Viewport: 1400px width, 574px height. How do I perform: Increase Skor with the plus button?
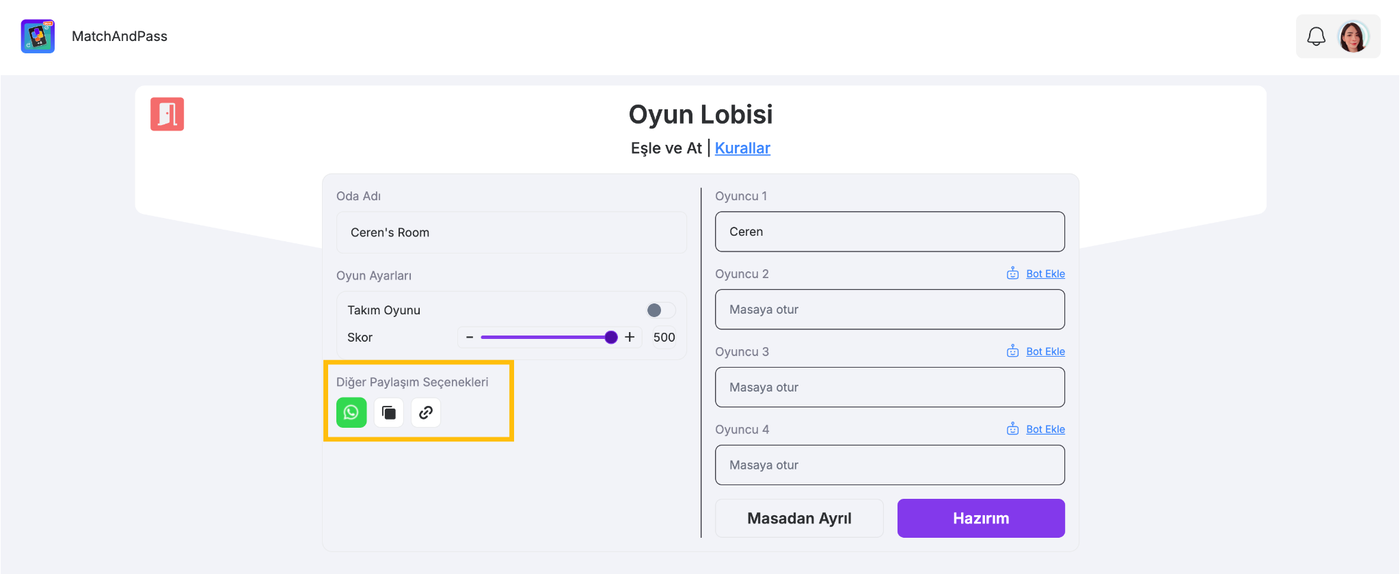pos(630,337)
